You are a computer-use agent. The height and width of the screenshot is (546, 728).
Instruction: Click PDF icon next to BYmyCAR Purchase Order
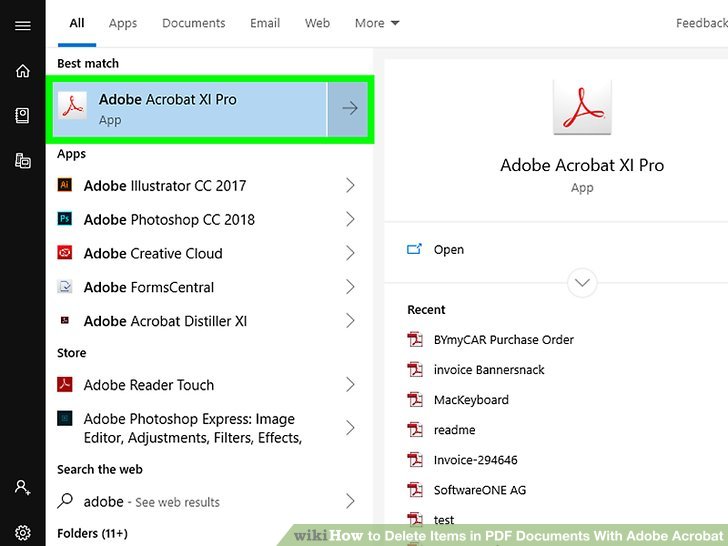click(415, 339)
